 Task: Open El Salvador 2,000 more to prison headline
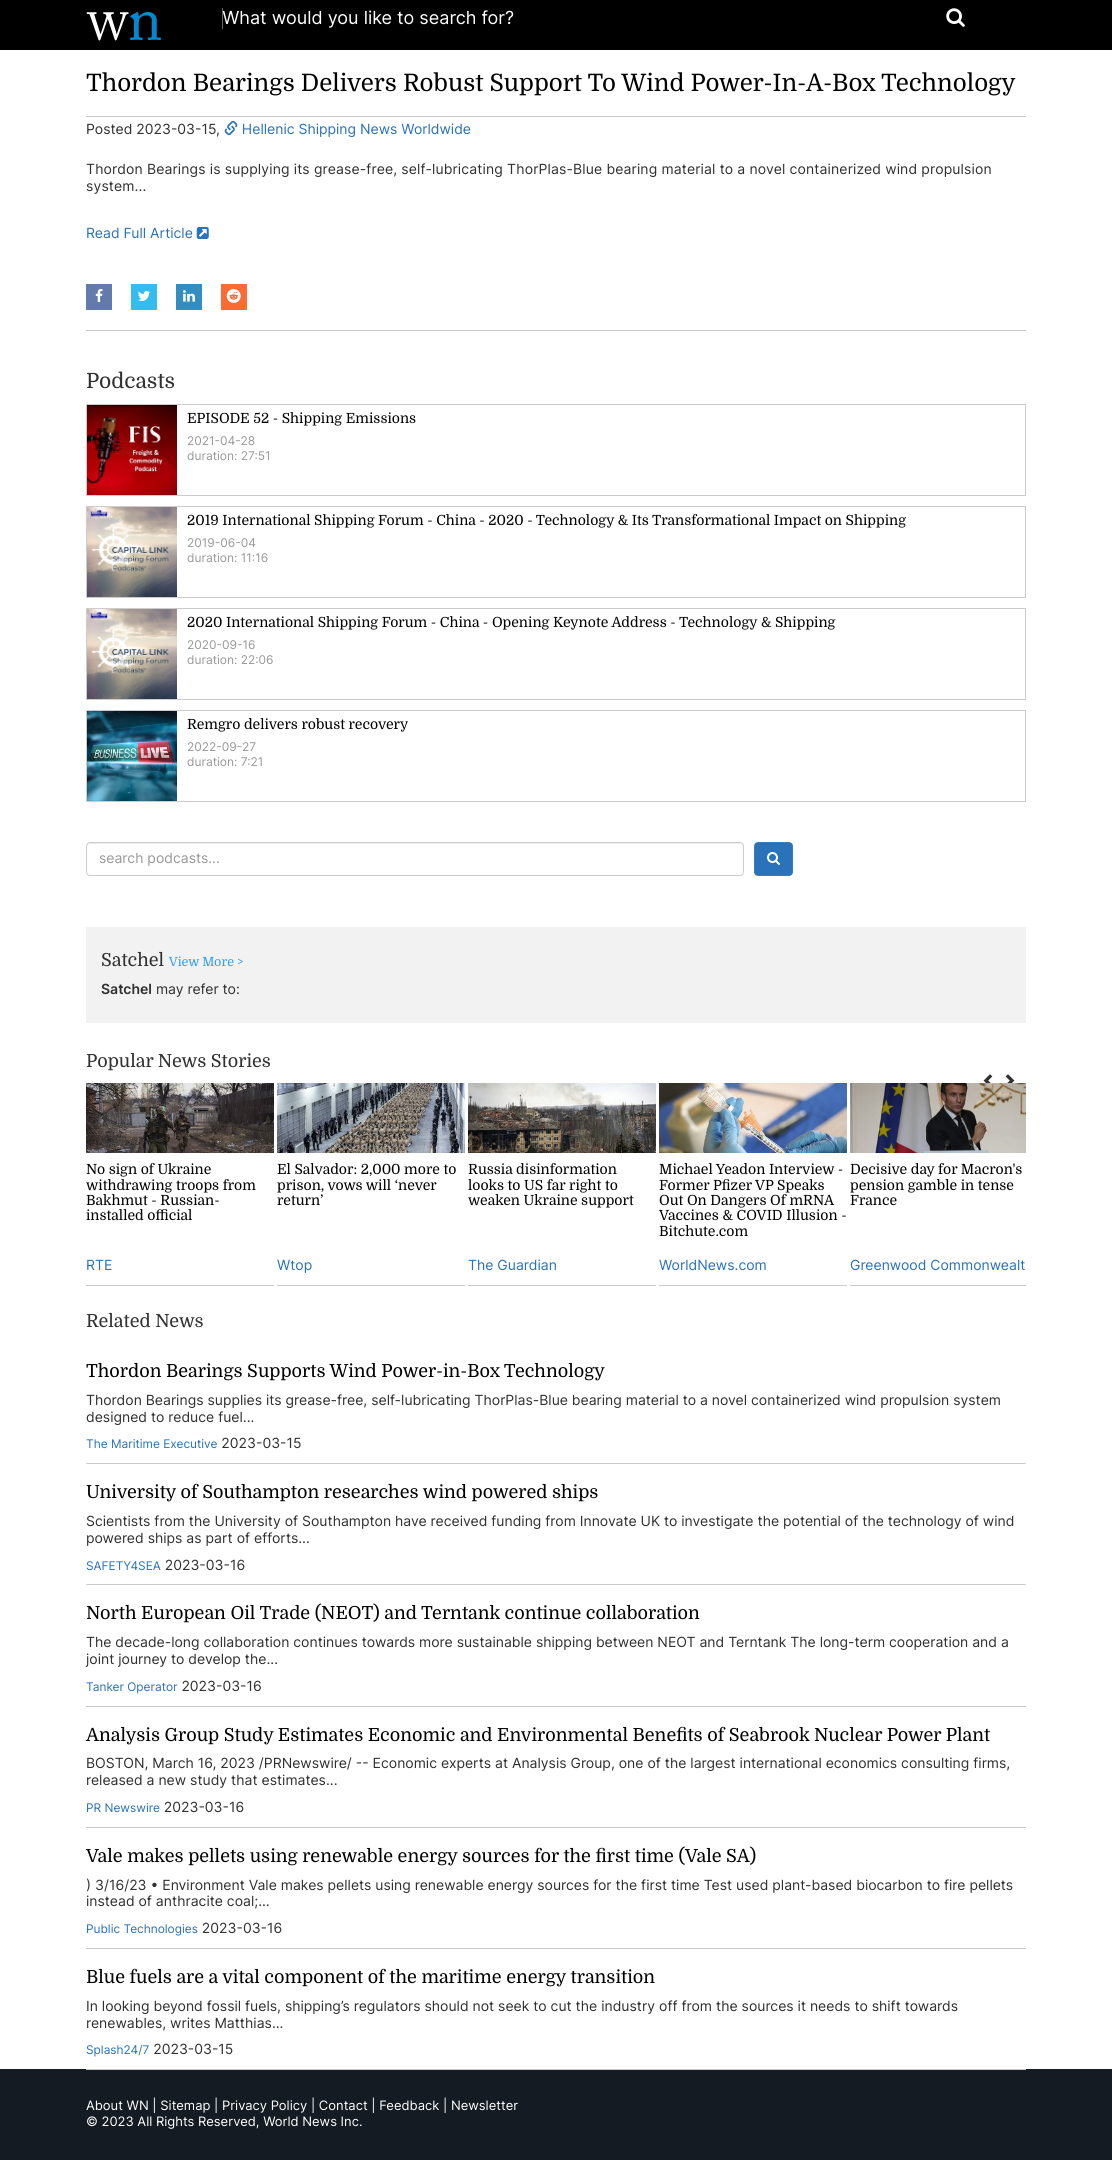(x=366, y=1184)
